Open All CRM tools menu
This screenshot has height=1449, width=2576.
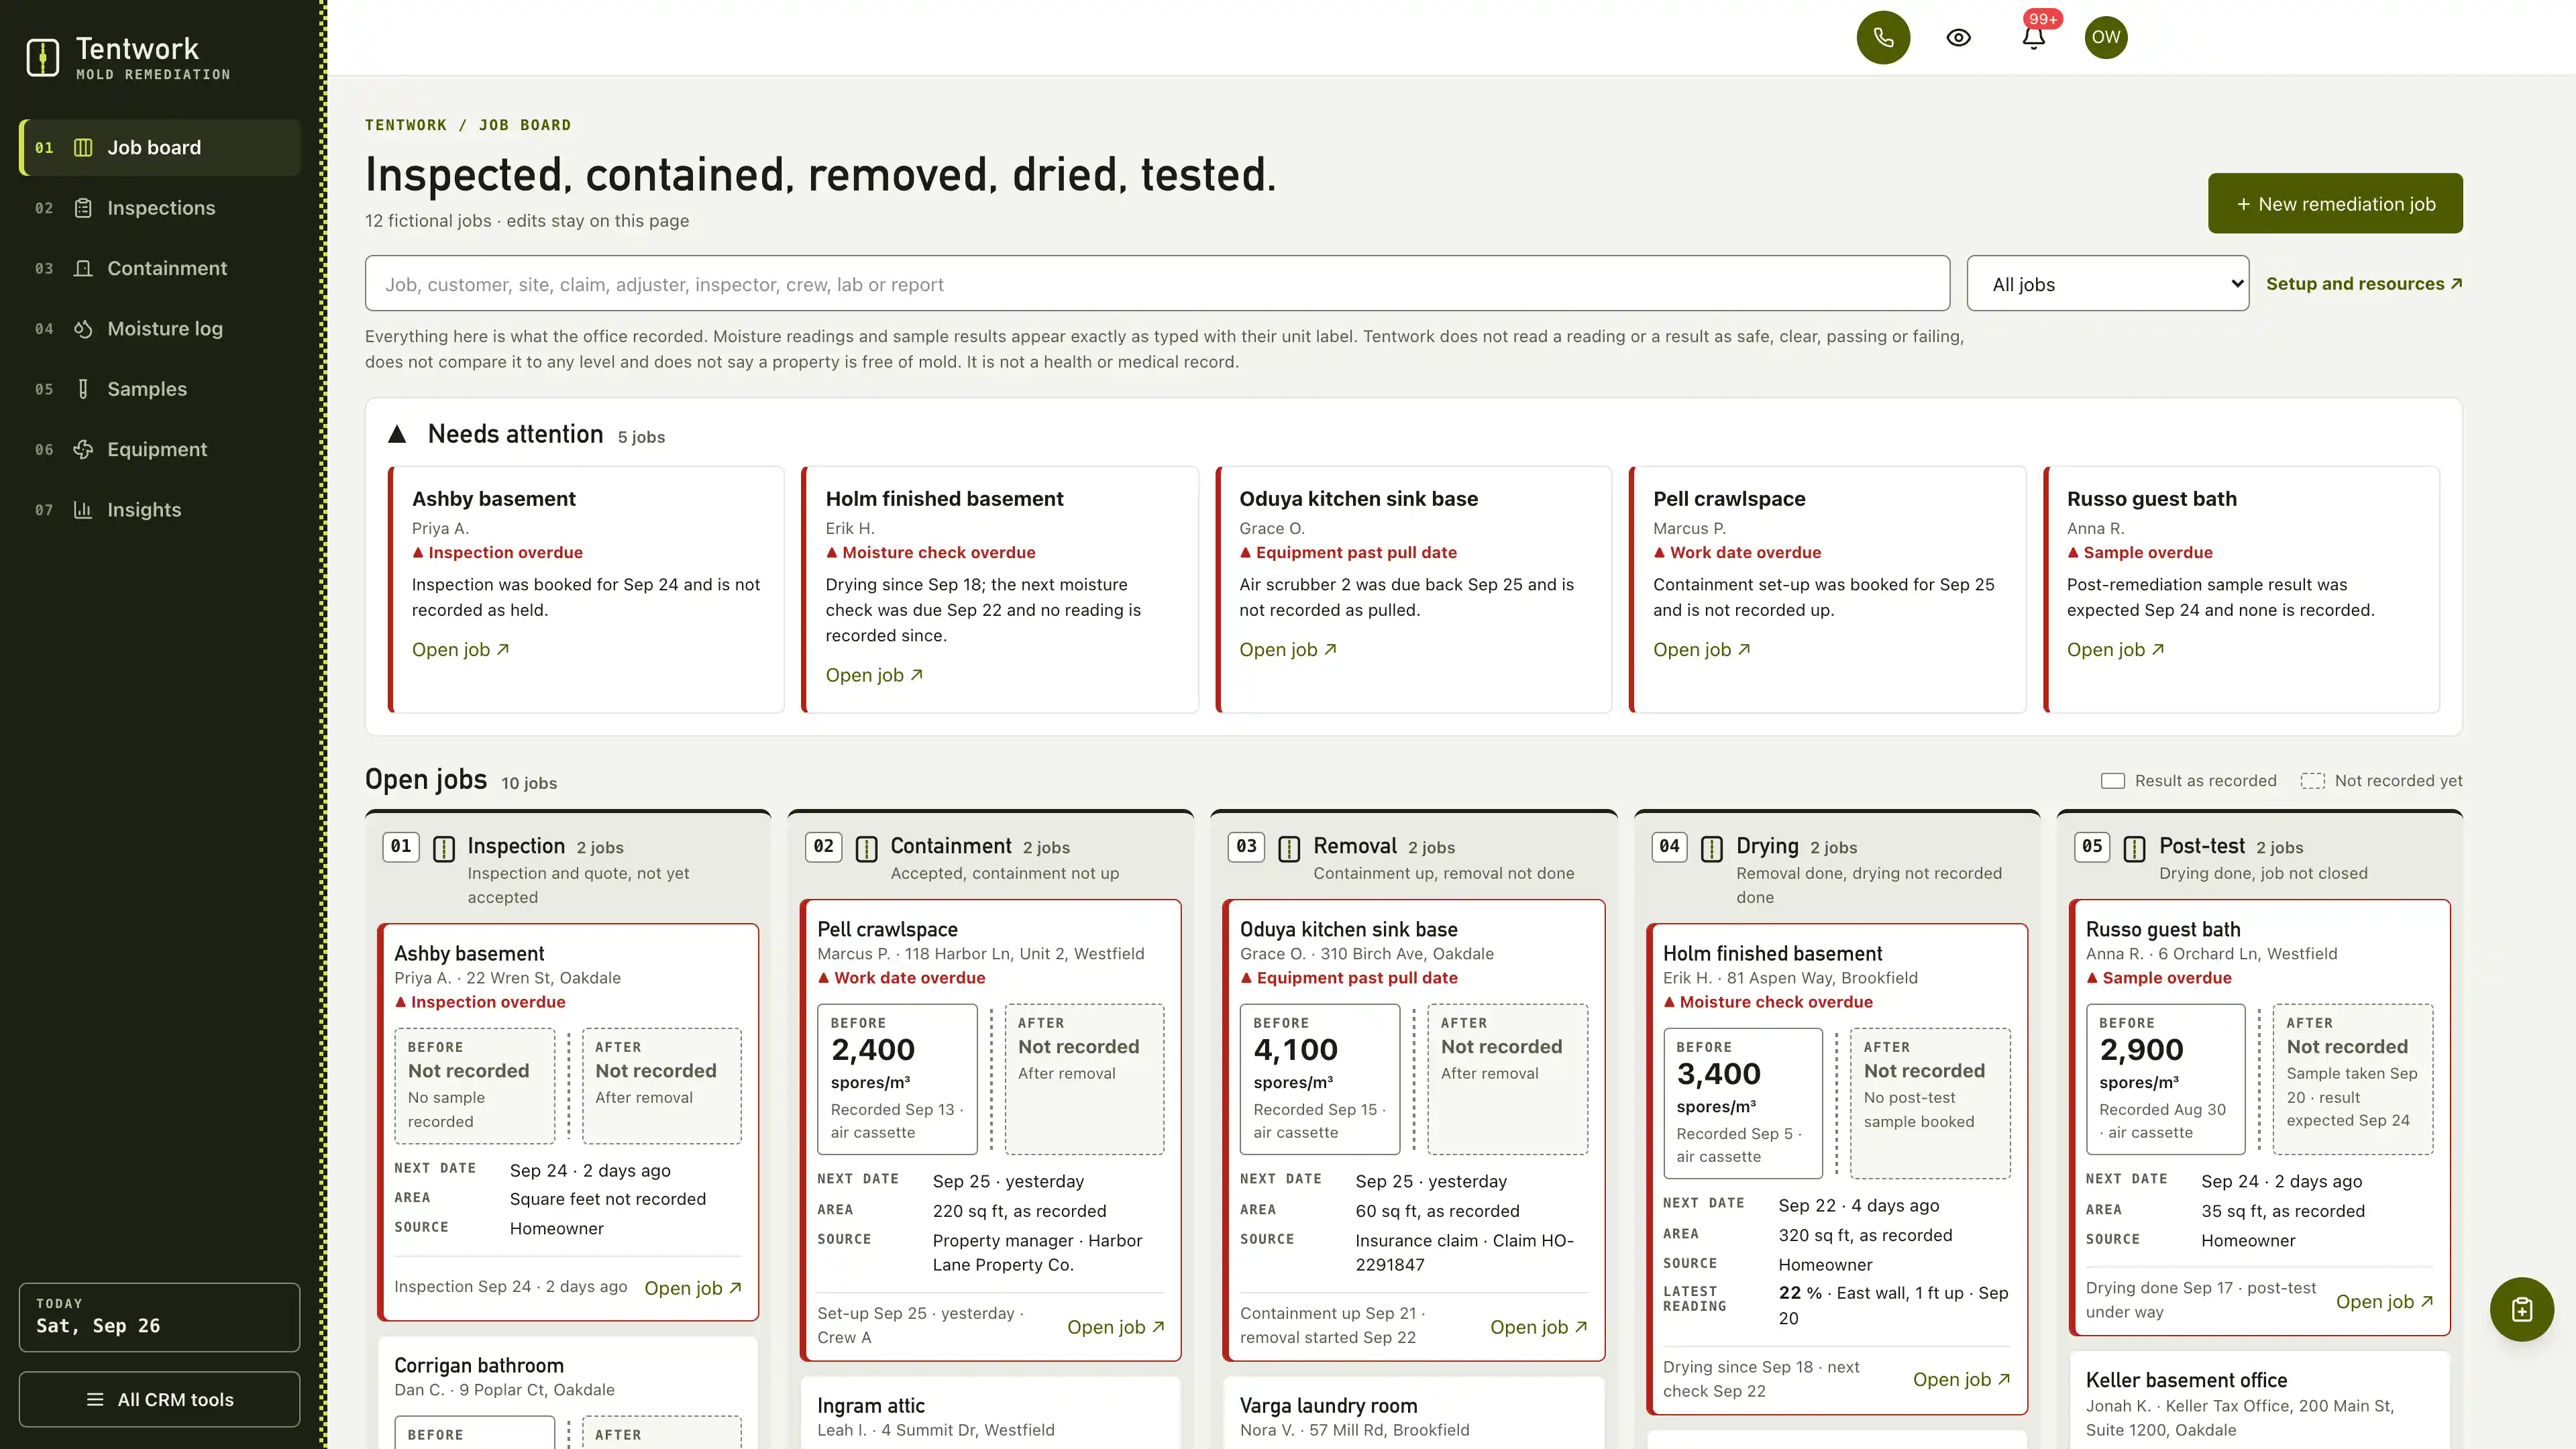point(159,1399)
